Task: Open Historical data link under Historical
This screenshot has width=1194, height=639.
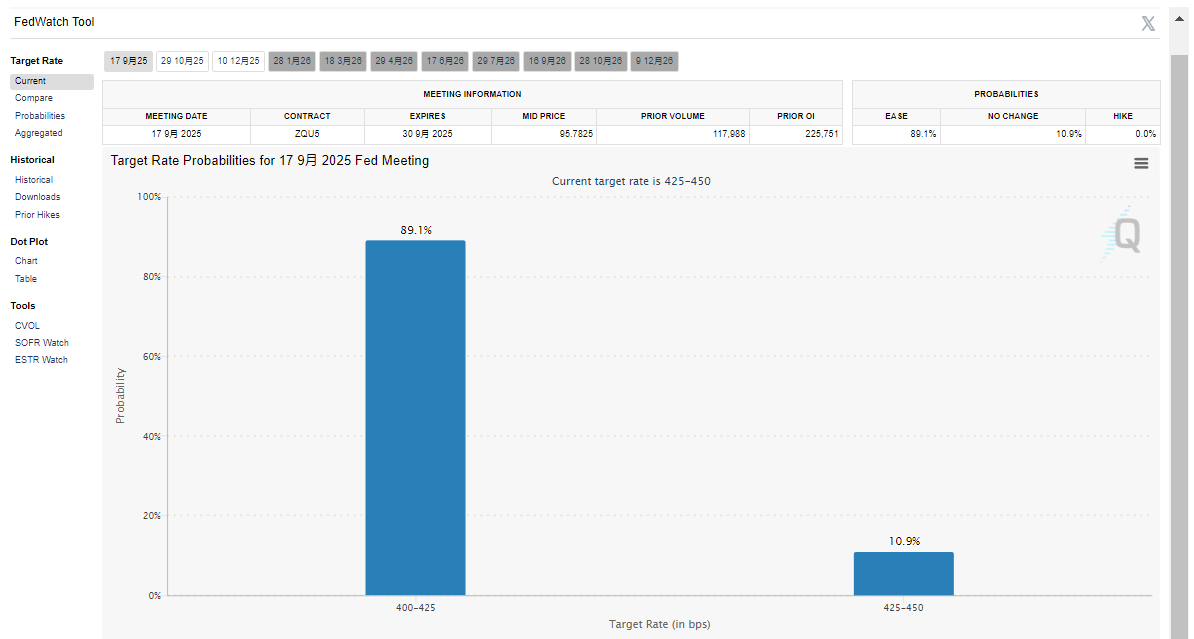Action: (x=34, y=180)
